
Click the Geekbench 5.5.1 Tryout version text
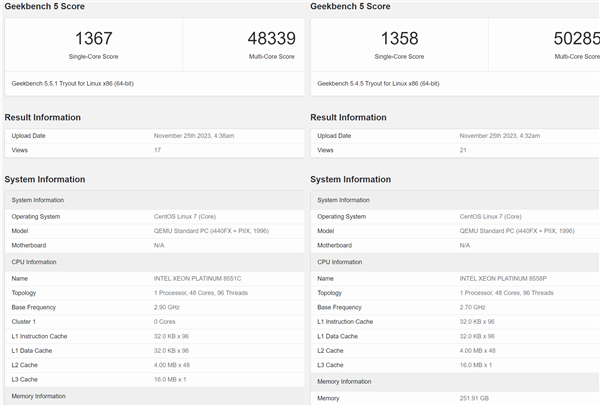point(74,83)
